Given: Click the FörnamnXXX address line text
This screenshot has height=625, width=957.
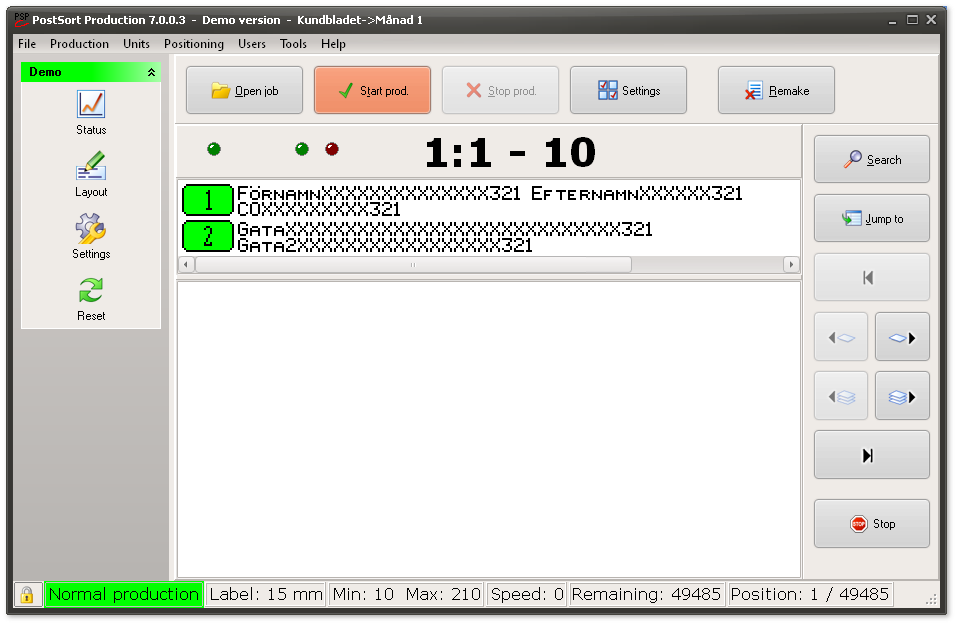Looking at the screenshot, I should click(x=489, y=193).
